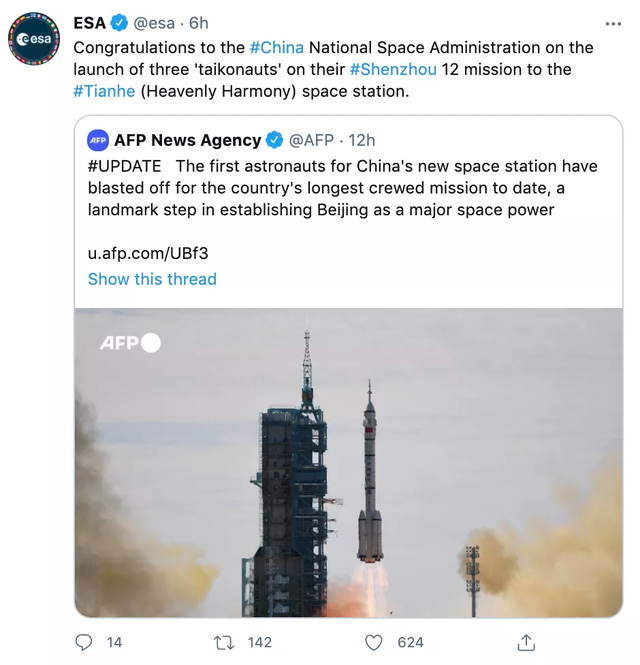This screenshot has height=665, width=640.
Task: Click the 6h tweet timestamp
Action: (198, 24)
